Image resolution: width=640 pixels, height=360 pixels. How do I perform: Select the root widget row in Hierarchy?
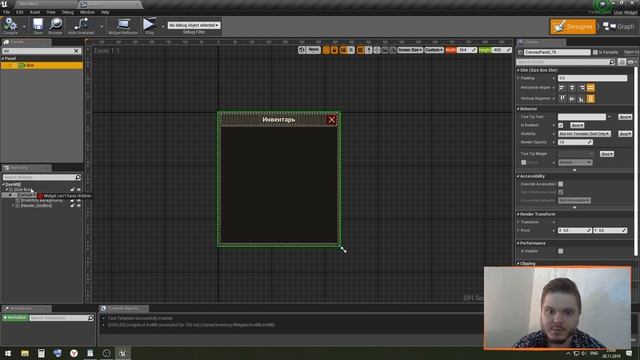41,184
